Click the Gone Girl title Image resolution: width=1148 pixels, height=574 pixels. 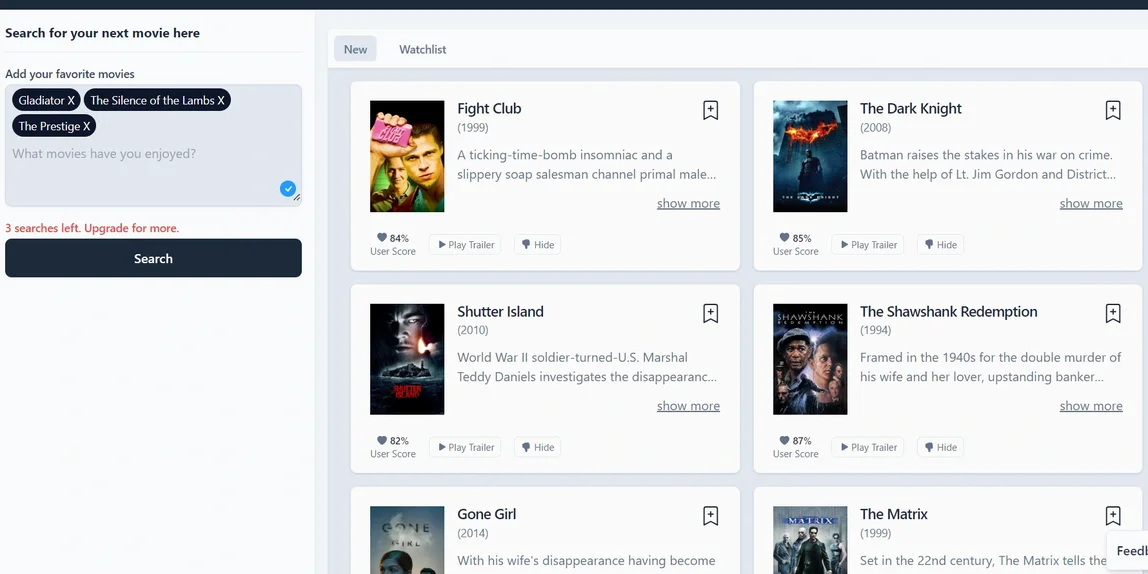coord(486,514)
